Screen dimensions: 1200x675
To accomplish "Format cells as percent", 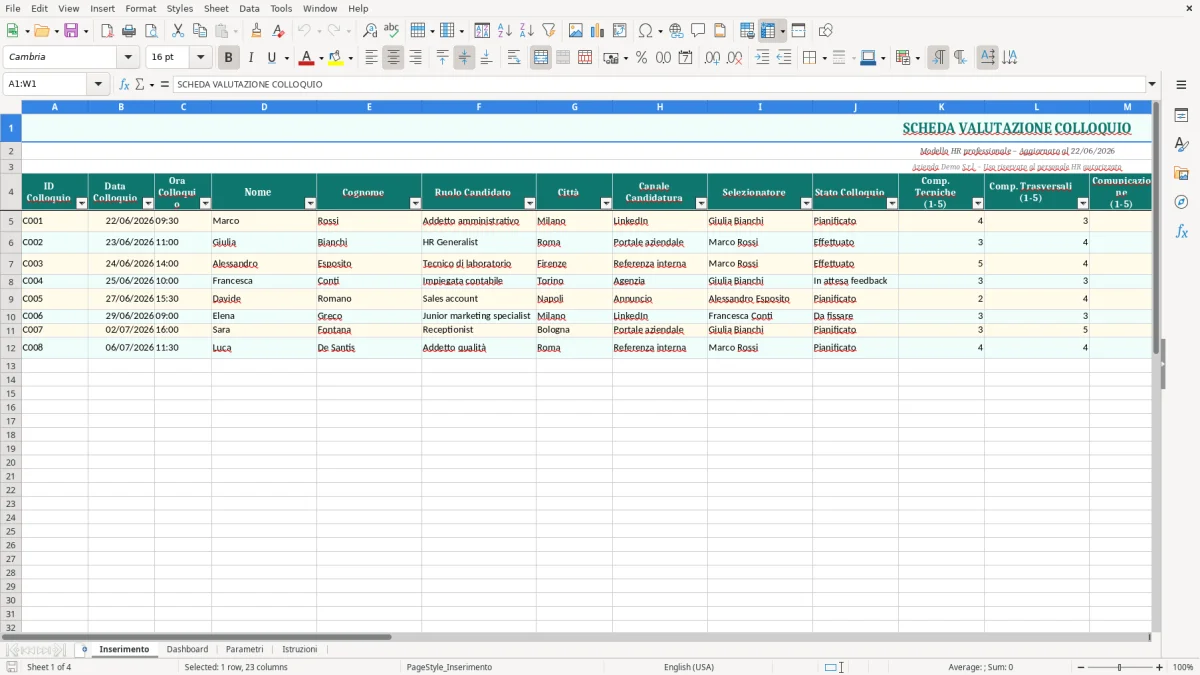I will coord(642,58).
